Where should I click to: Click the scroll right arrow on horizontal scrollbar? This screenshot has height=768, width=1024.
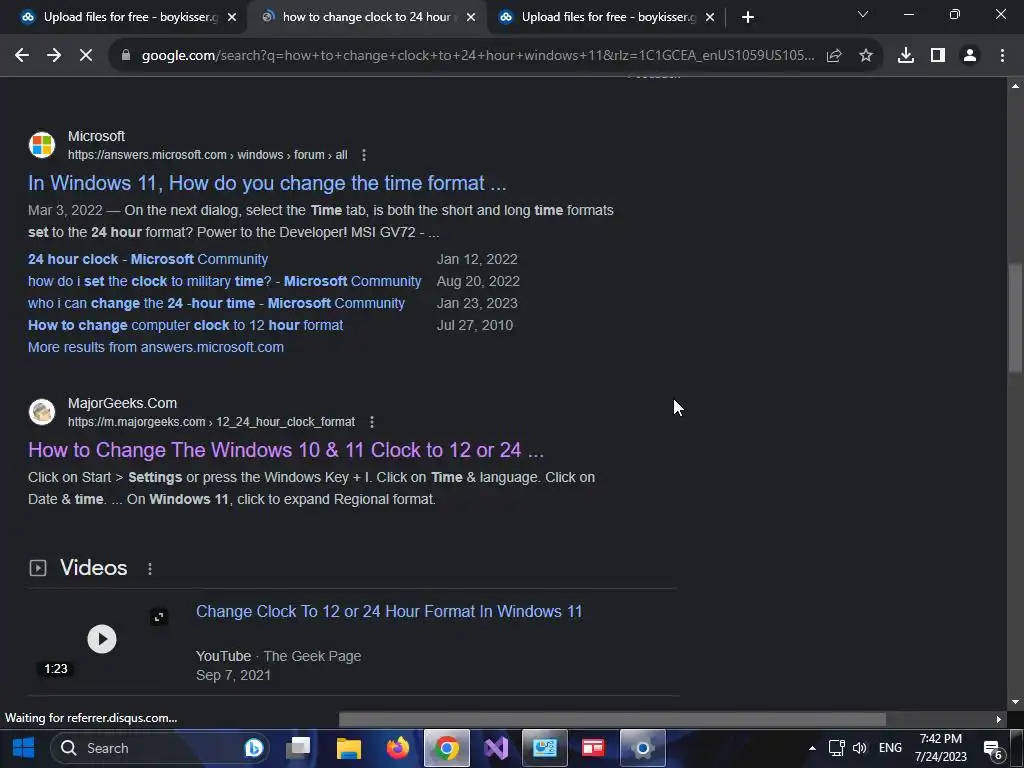click(x=998, y=719)
